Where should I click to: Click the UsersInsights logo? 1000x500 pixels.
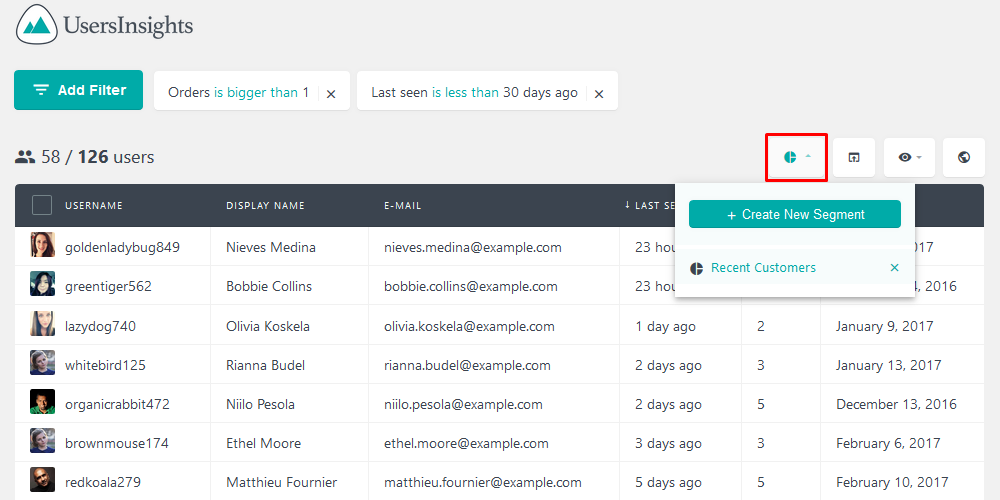pyautogui.click(x=105, y=26)
